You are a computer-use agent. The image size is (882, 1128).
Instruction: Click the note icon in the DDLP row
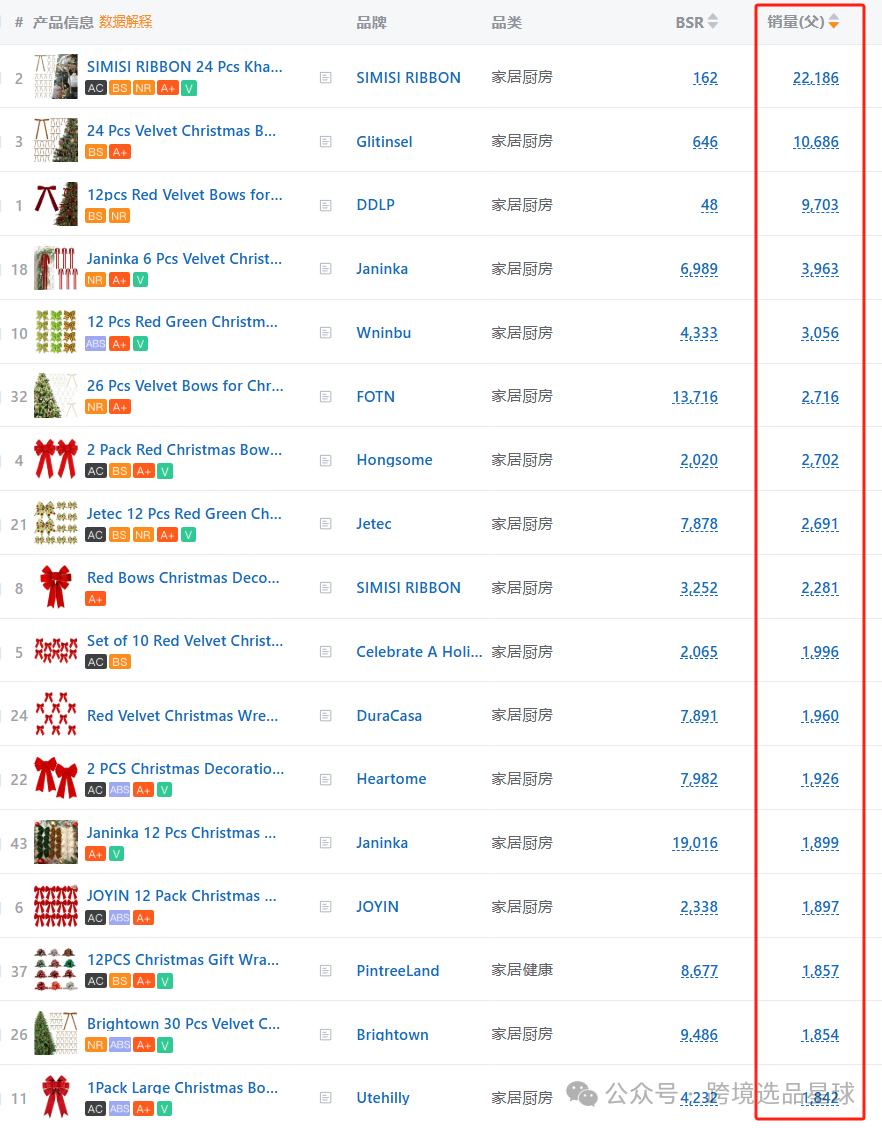tap(325, 206)
